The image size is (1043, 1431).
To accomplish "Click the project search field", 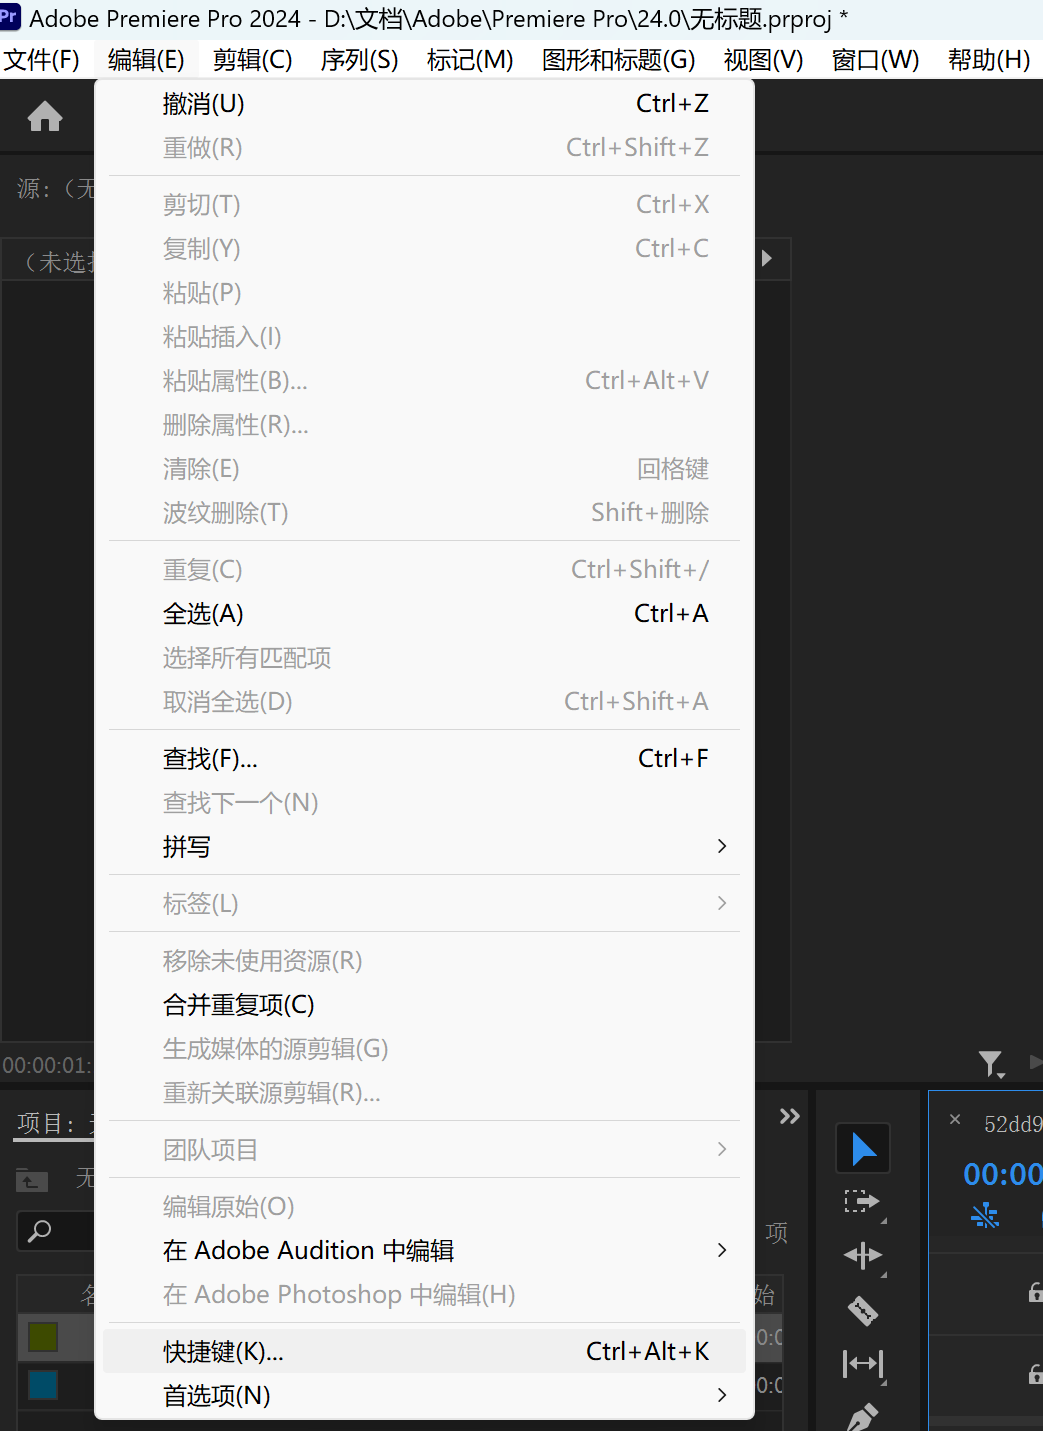I will point(56,1231).
